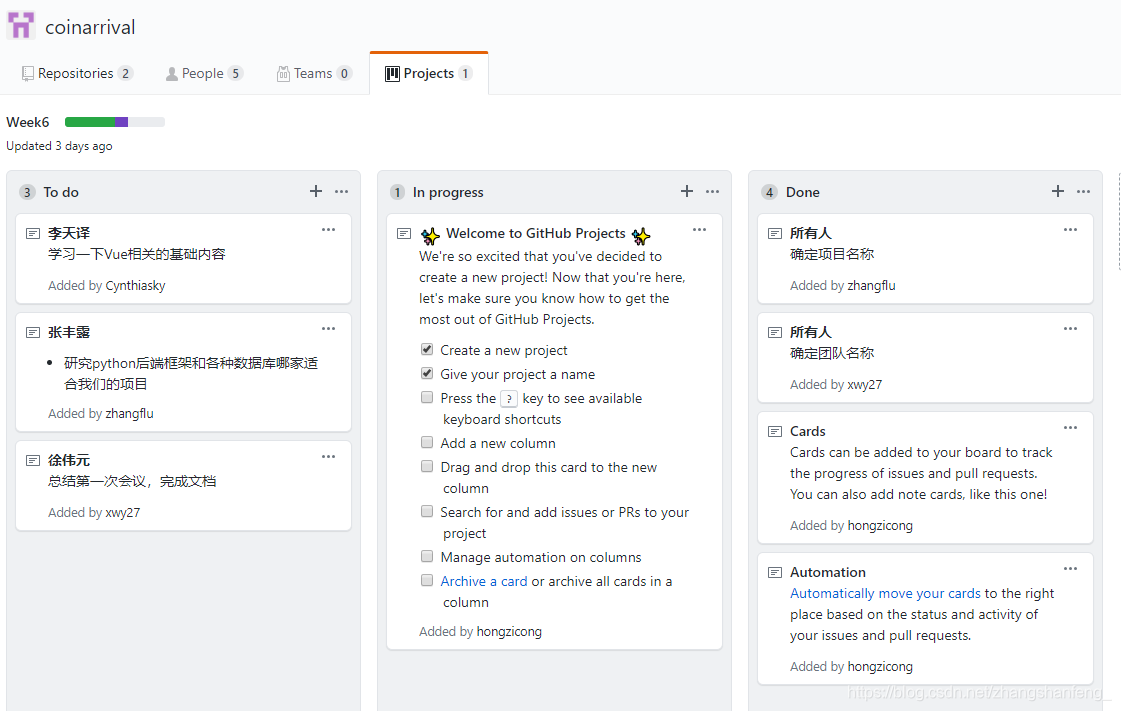This screenshot has width=1121, height=711.
Task: Click note icon on Welcome to GitHub Projects card
Action: point(404,234)
